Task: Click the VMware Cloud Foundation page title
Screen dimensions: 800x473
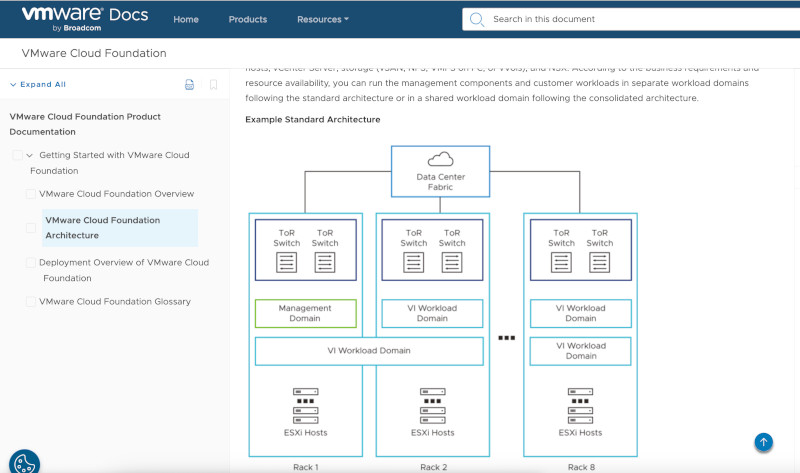Action: (x=94, y=53)
